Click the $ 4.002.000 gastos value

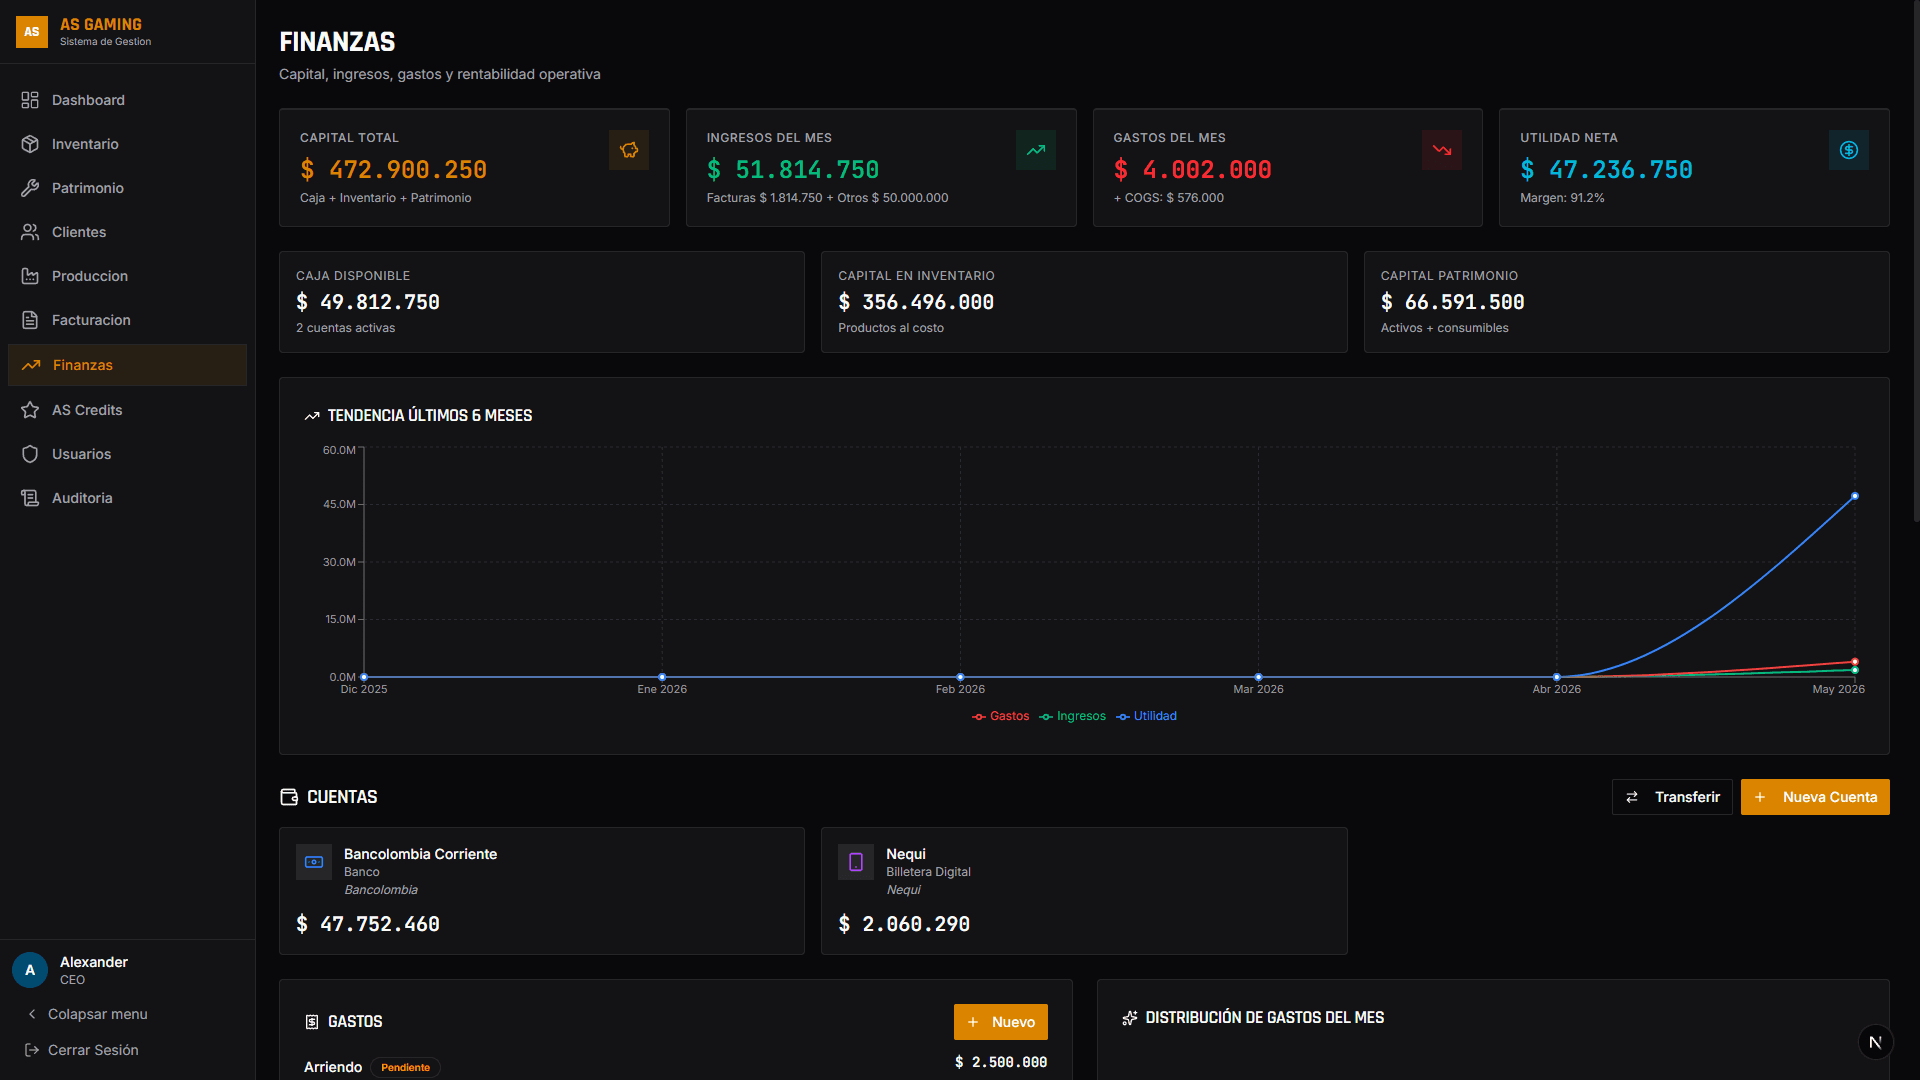(1193, 170)
